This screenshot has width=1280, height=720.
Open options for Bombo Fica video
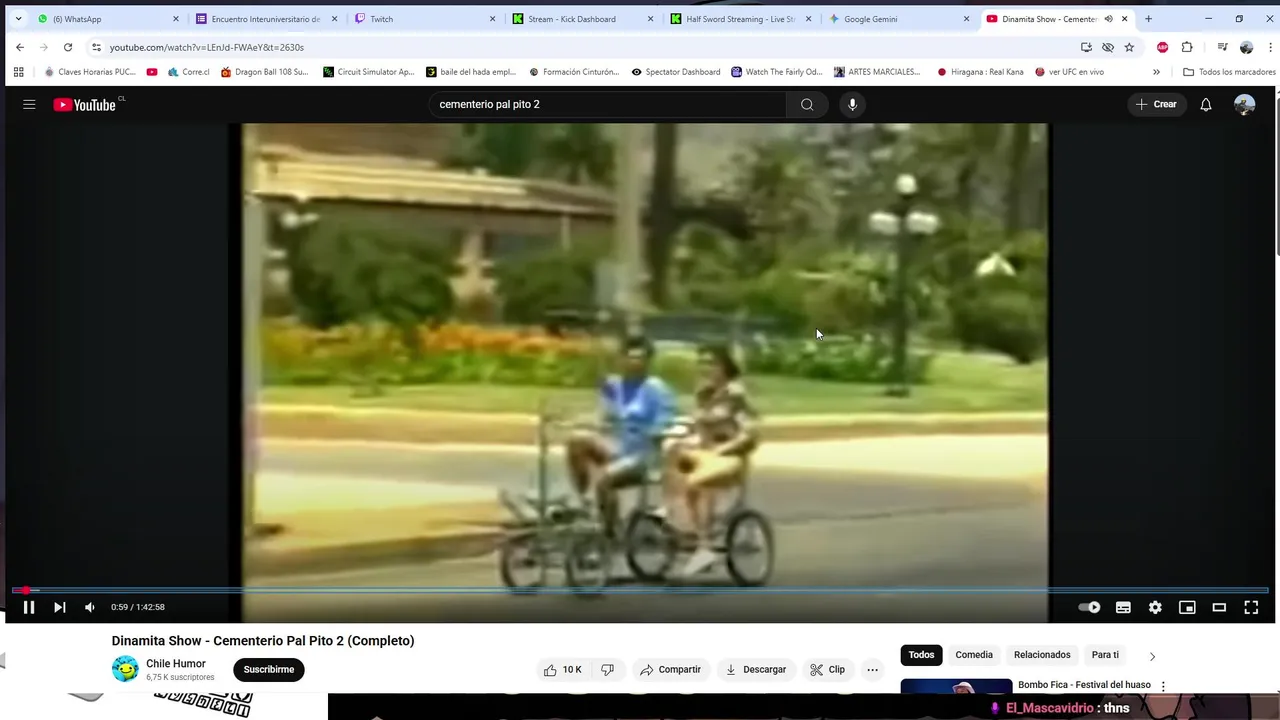tap(1163, 686)
